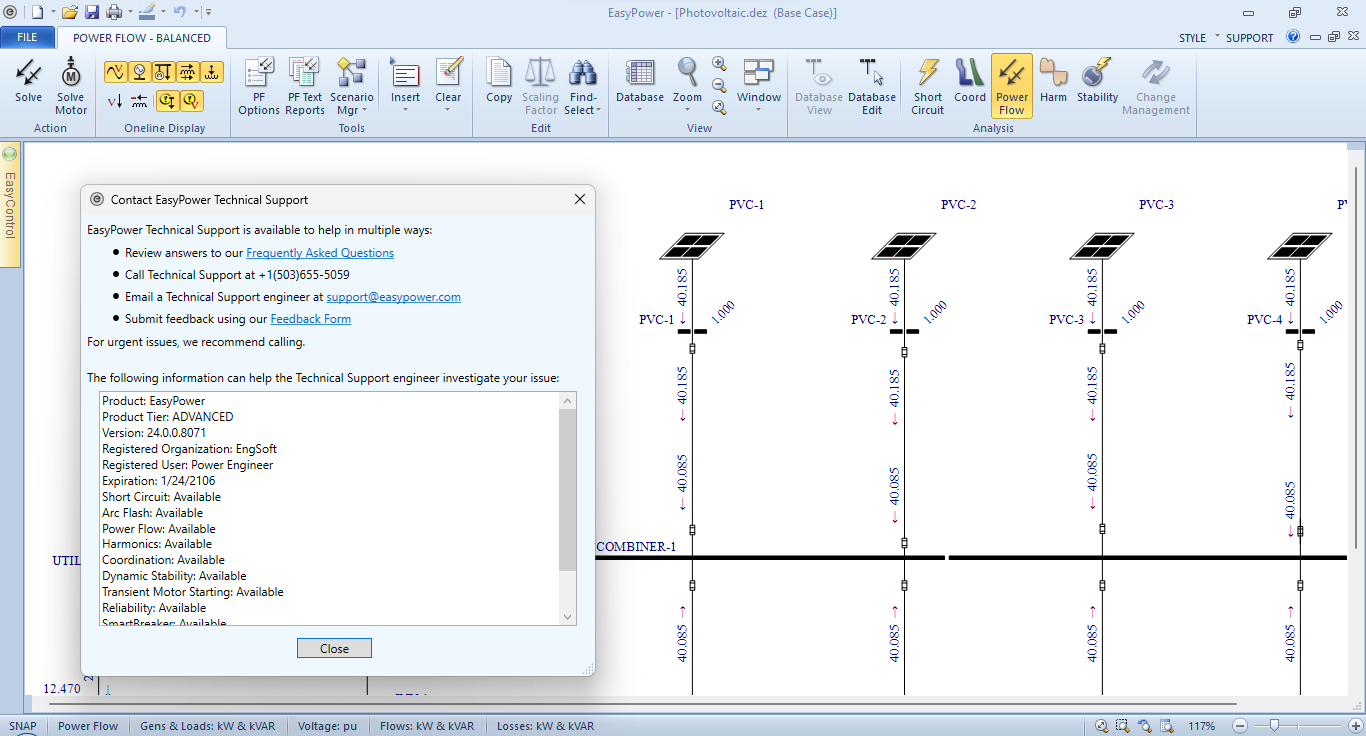Toggle overload flow warning display
The image size is (1366, 736).
coord(167,100)
